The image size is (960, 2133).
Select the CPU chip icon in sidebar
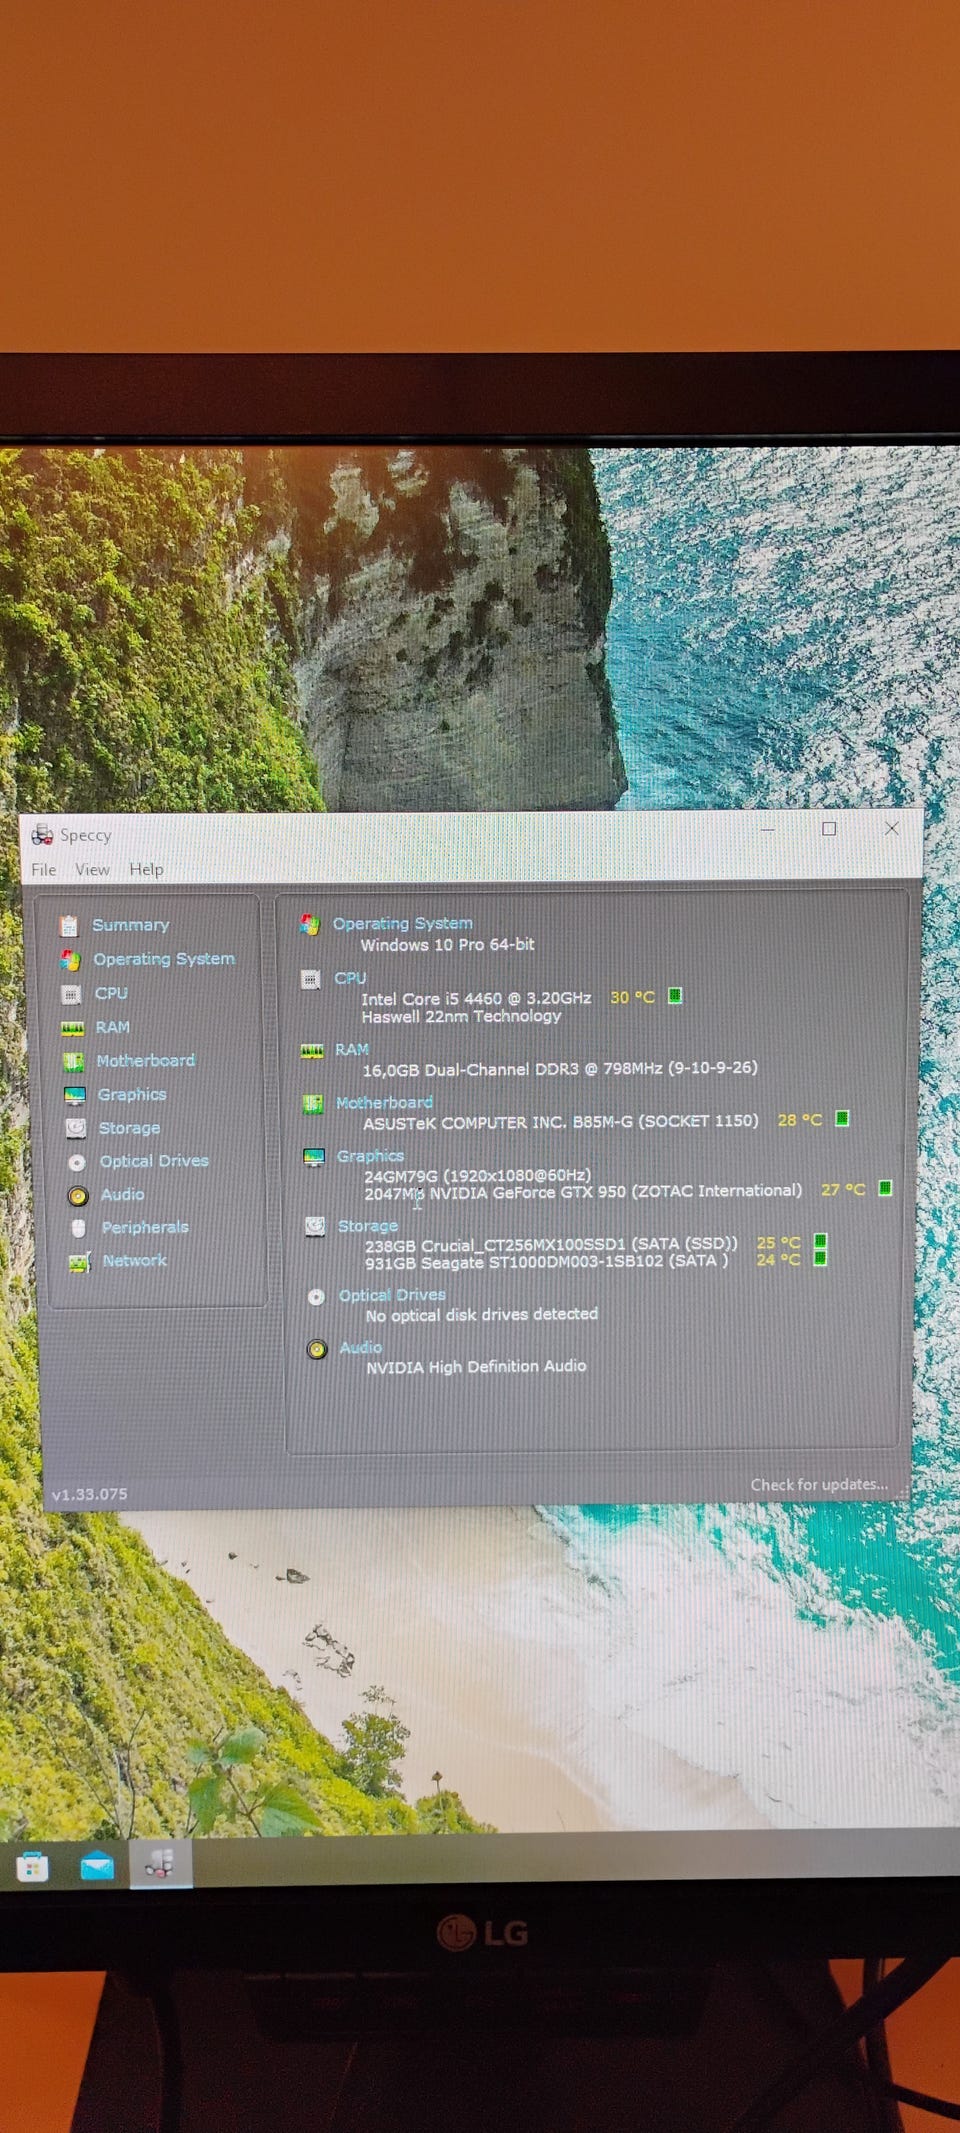click(x=71, y=994)
